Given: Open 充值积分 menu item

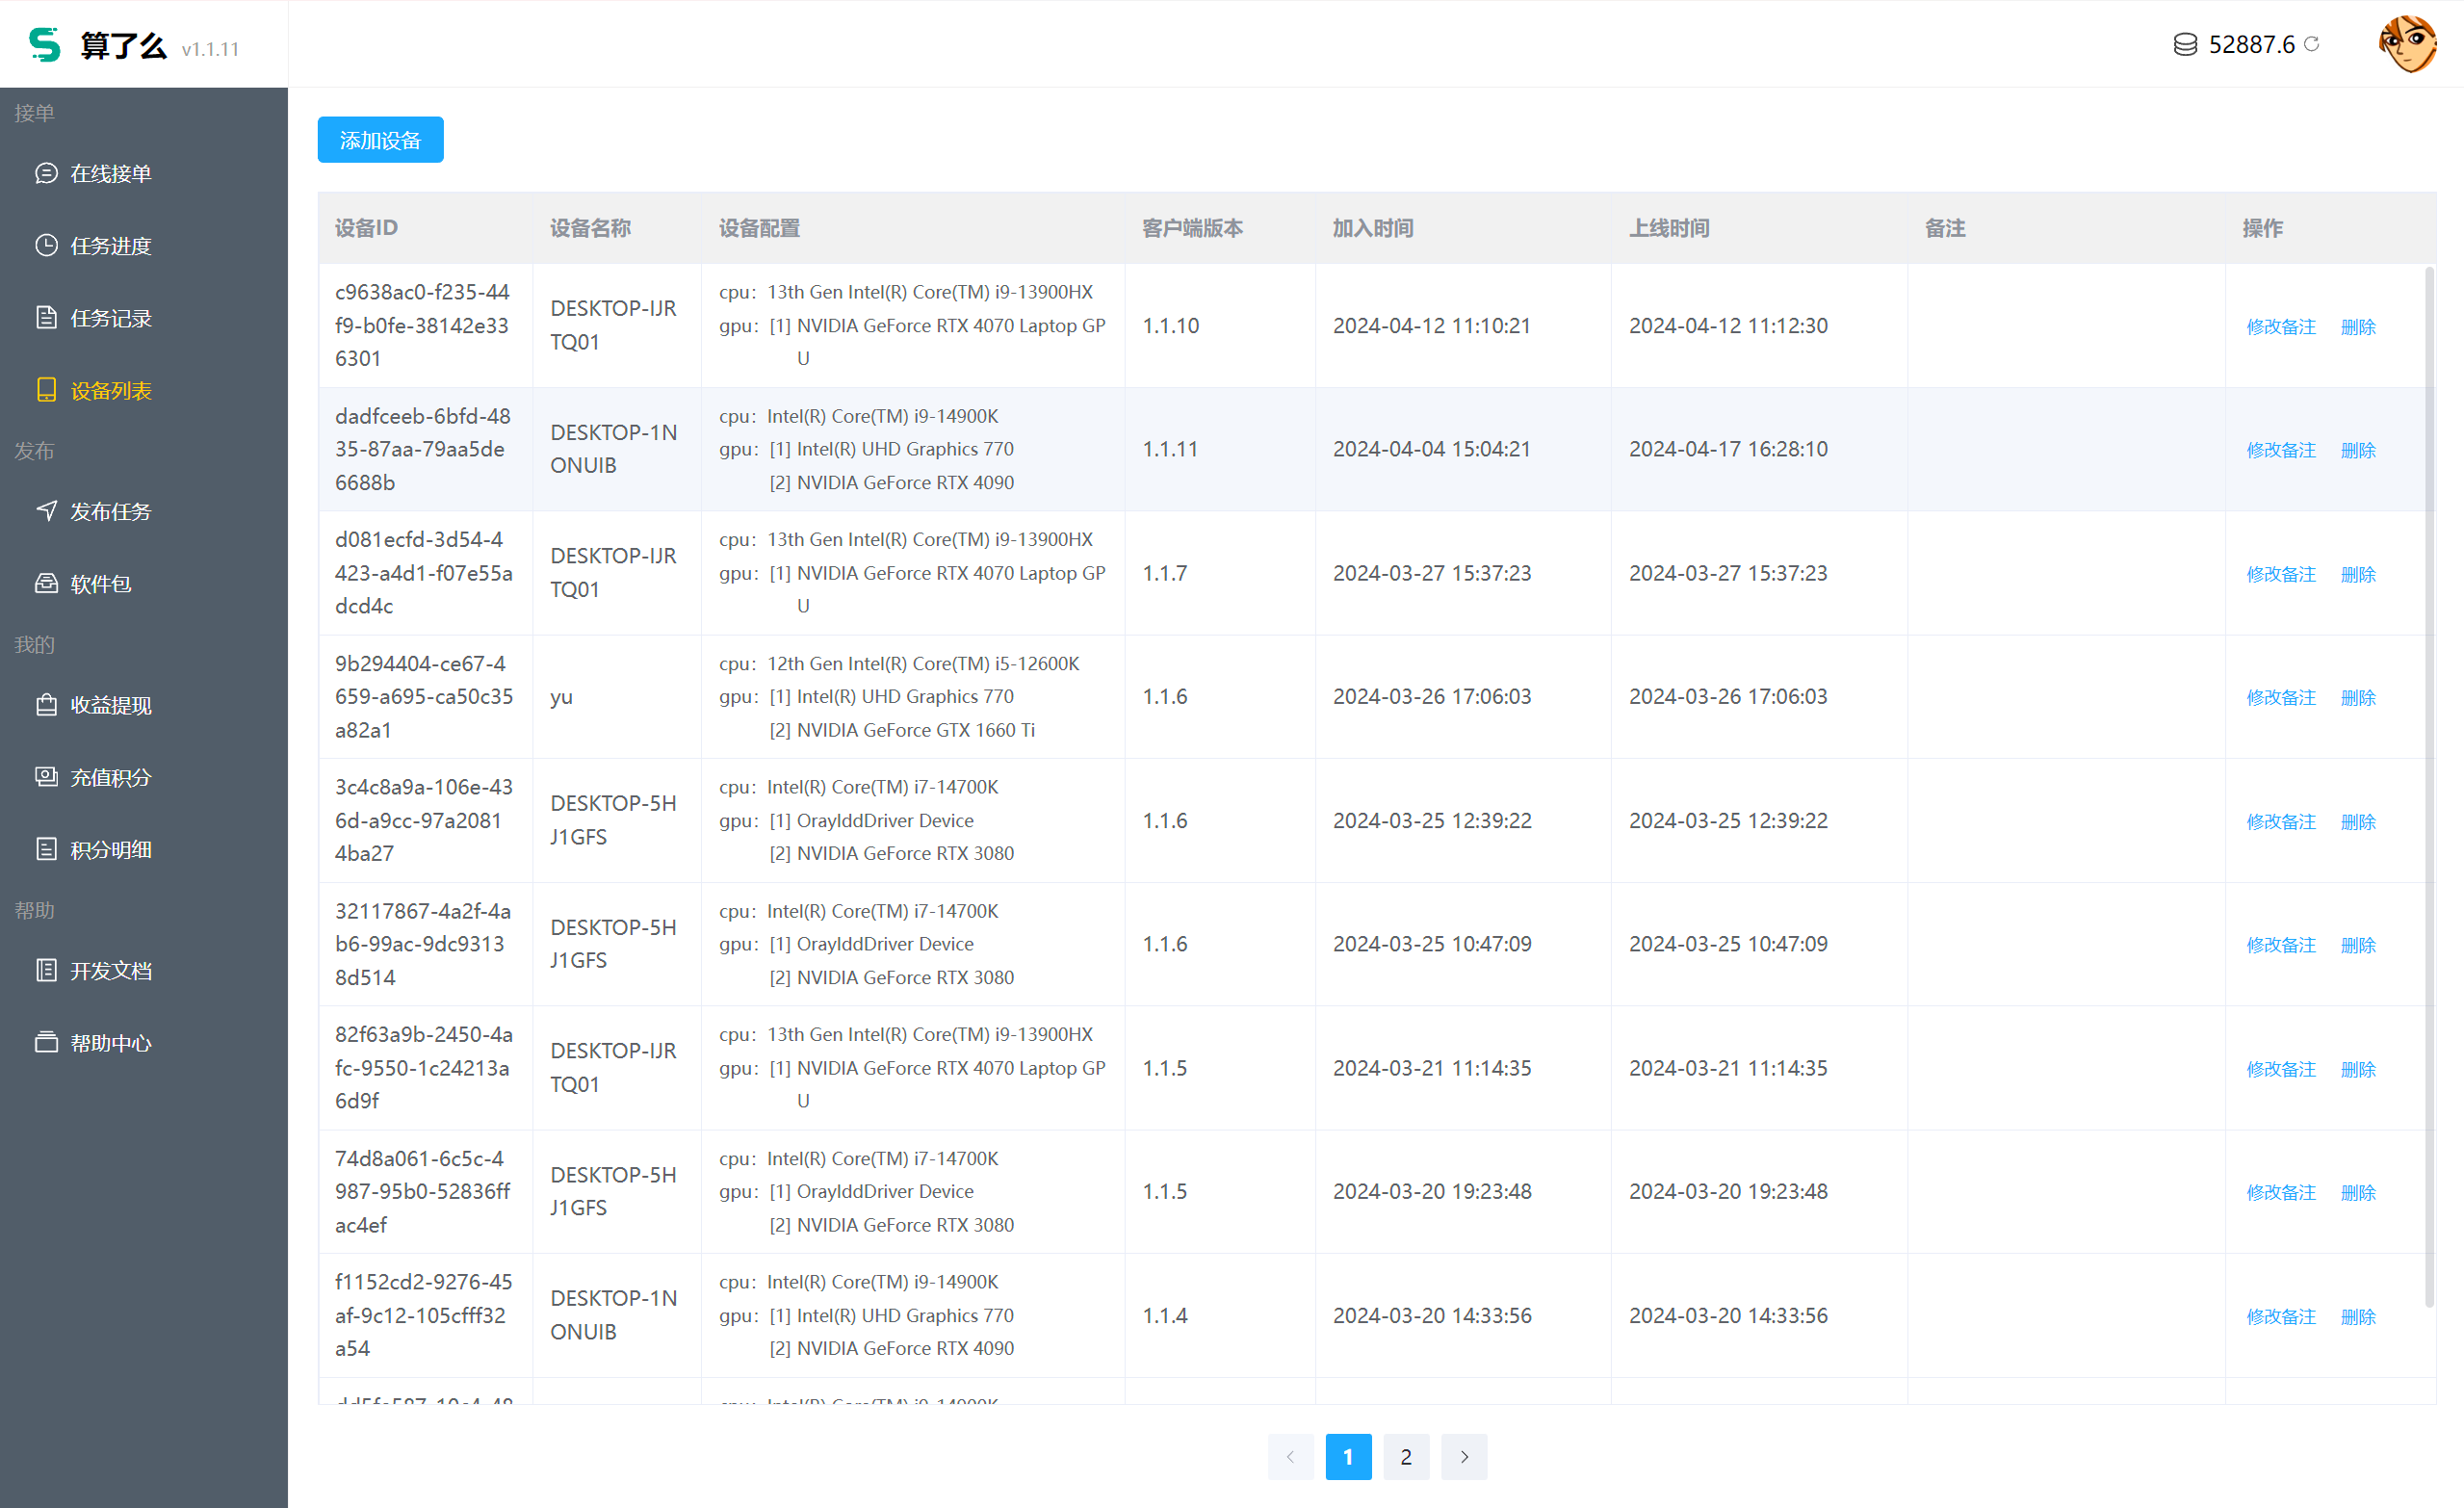Looking at the screenshot, I should click(110, 777).
